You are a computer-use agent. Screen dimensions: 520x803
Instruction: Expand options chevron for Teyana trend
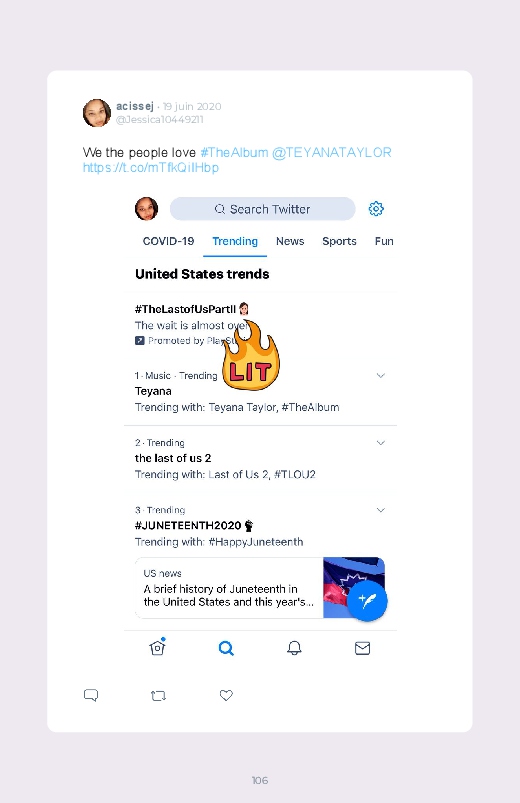(381, 375)
